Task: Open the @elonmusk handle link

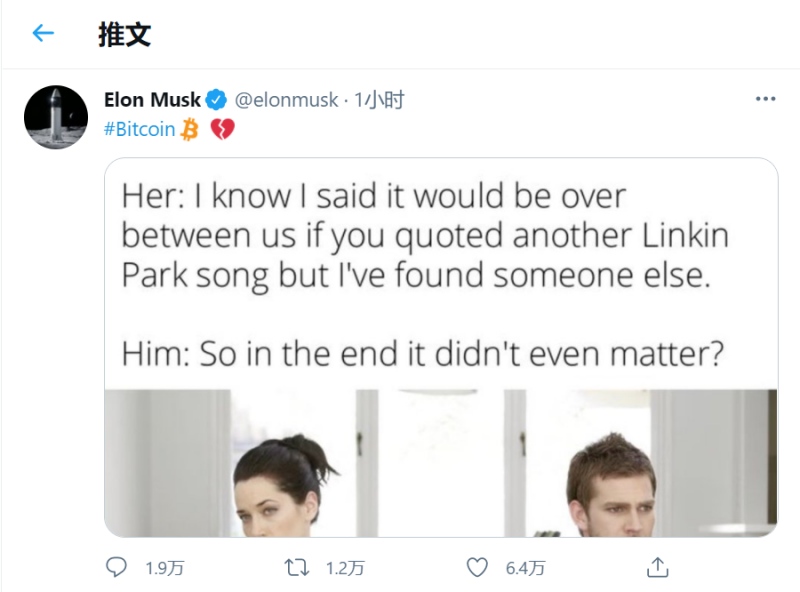Action: [x=286, y=100]
